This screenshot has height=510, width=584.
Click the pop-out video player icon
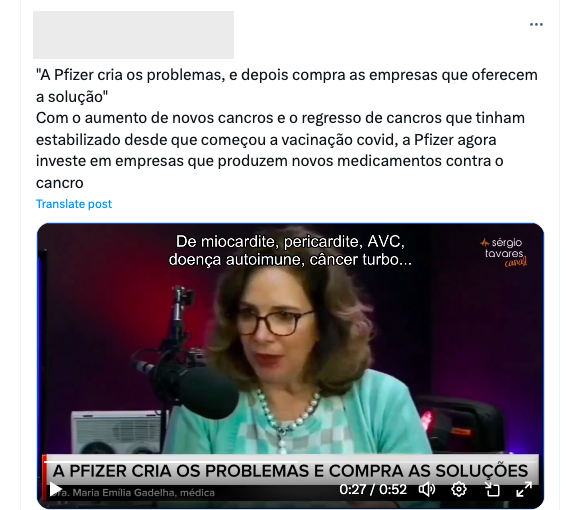click(492, 489)
